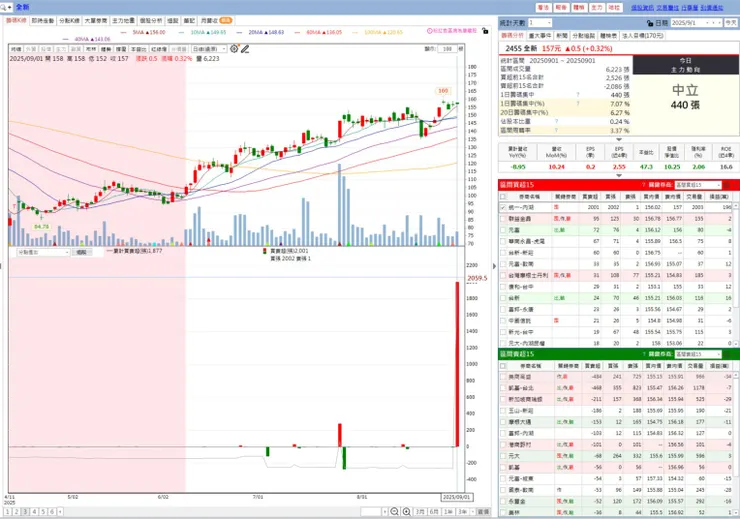This screenshot has width=740, height=519.
Task: Click the 6月 range button below chart
Action: click(434, 511)
